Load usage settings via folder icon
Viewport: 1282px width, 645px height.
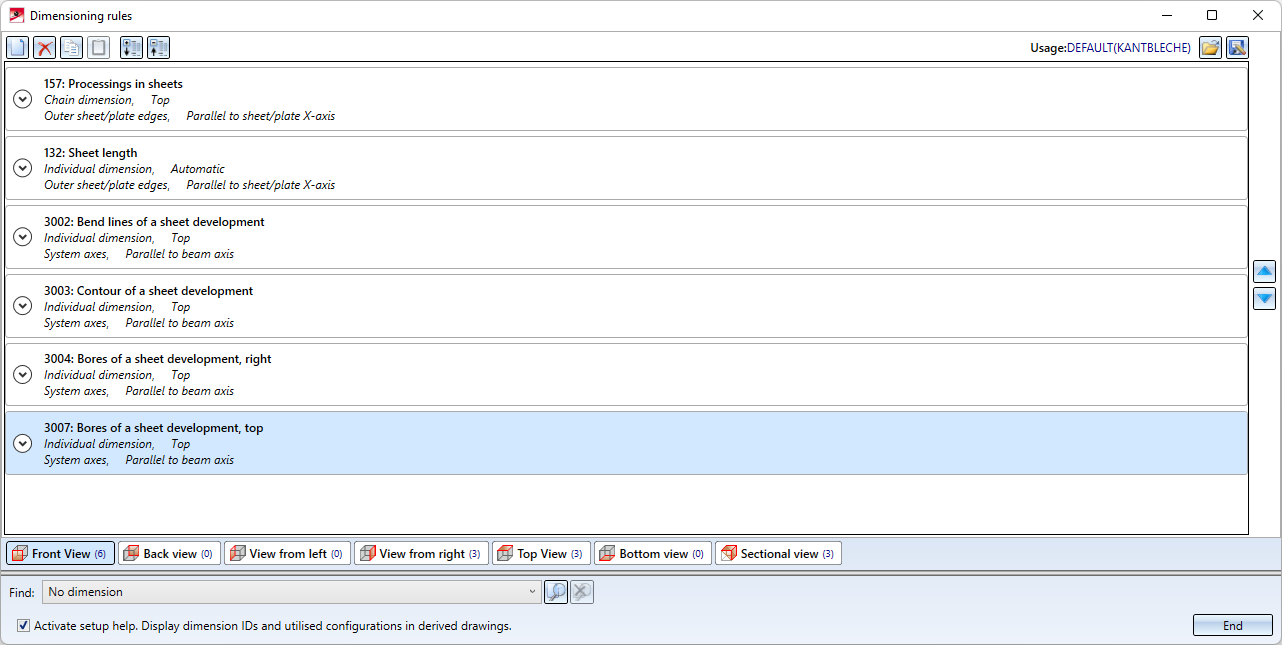tap(1210, 47)
